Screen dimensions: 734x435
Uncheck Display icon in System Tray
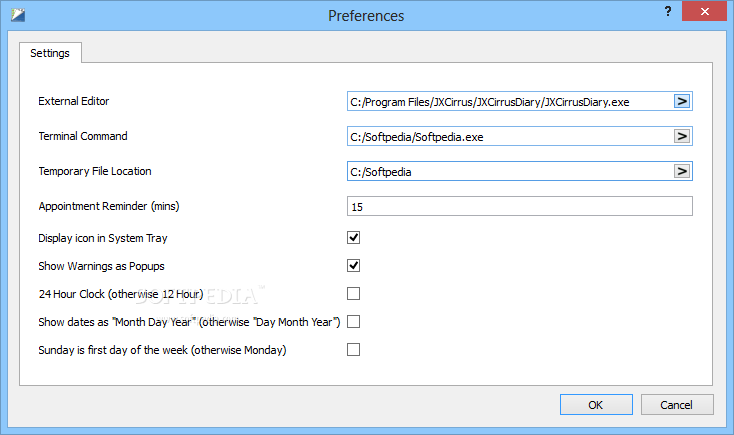click(353, 238)
